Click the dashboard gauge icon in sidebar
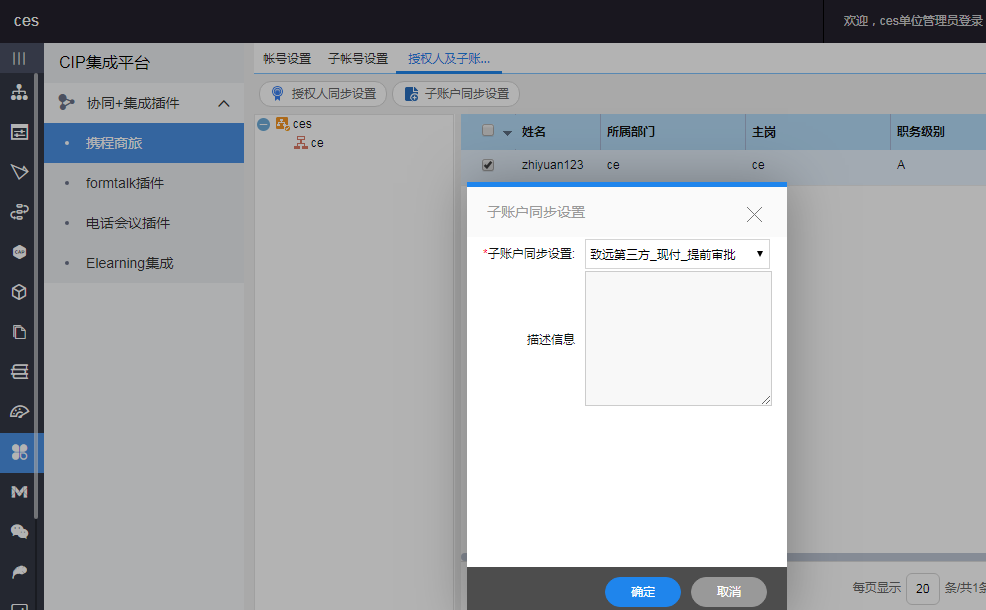This screenshot has width=986, height=610. click(19, 412)
